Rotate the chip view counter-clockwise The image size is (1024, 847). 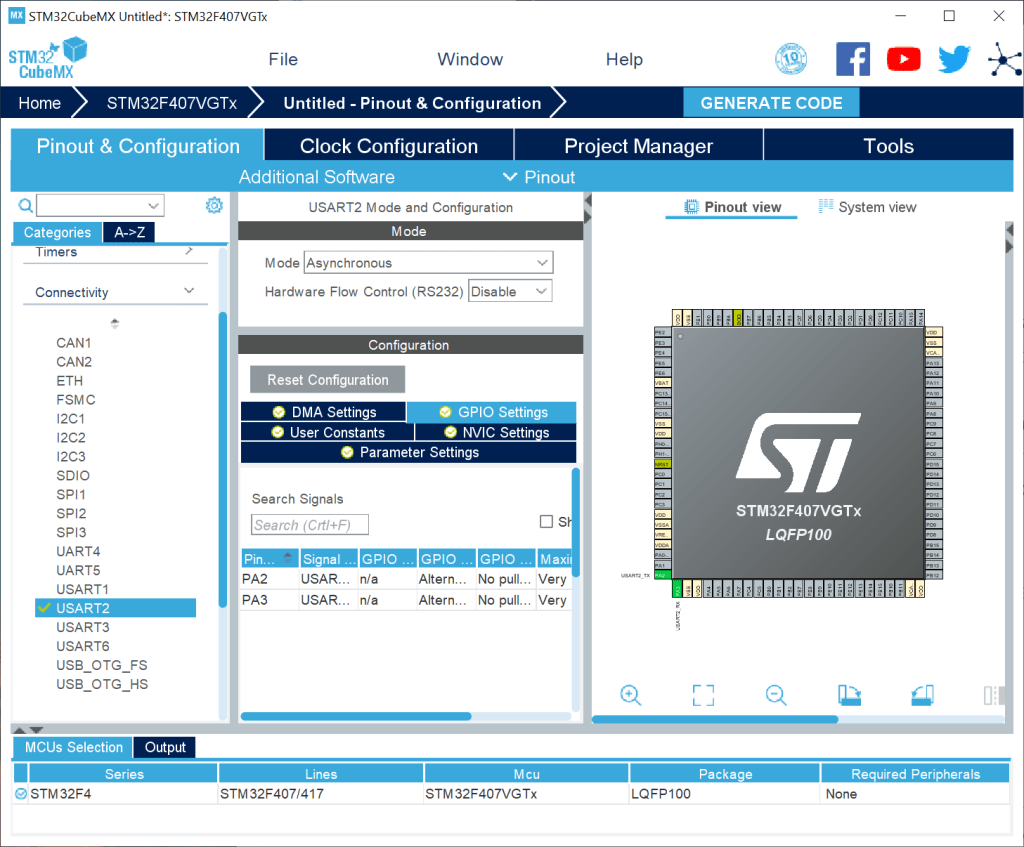922,695
